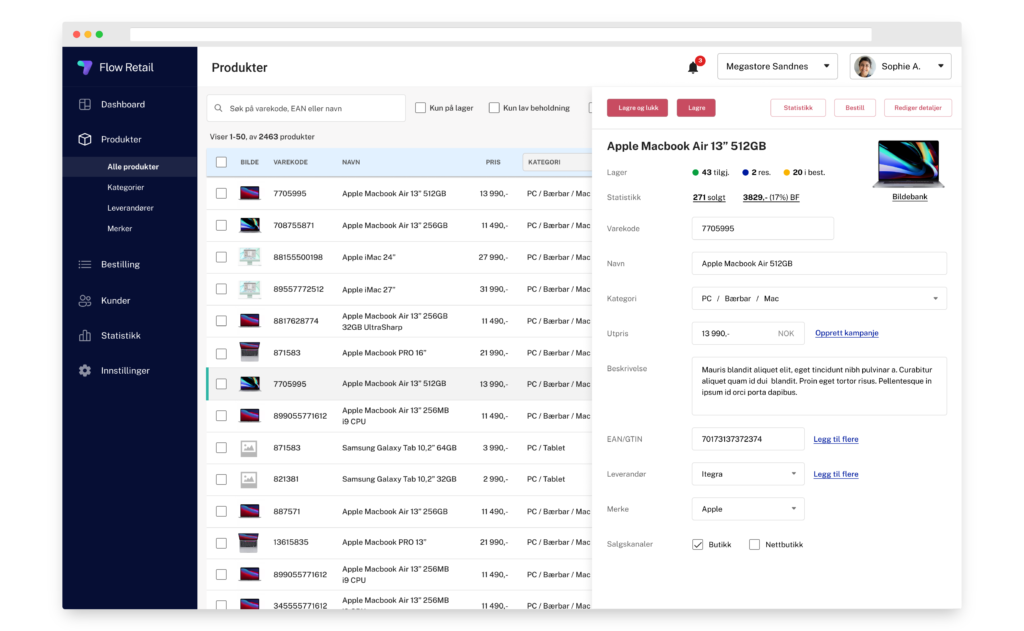This screenshot has height=631, width=1024.
Task: Open Innstillinger gear icon
Action: (x=85, y=370)
